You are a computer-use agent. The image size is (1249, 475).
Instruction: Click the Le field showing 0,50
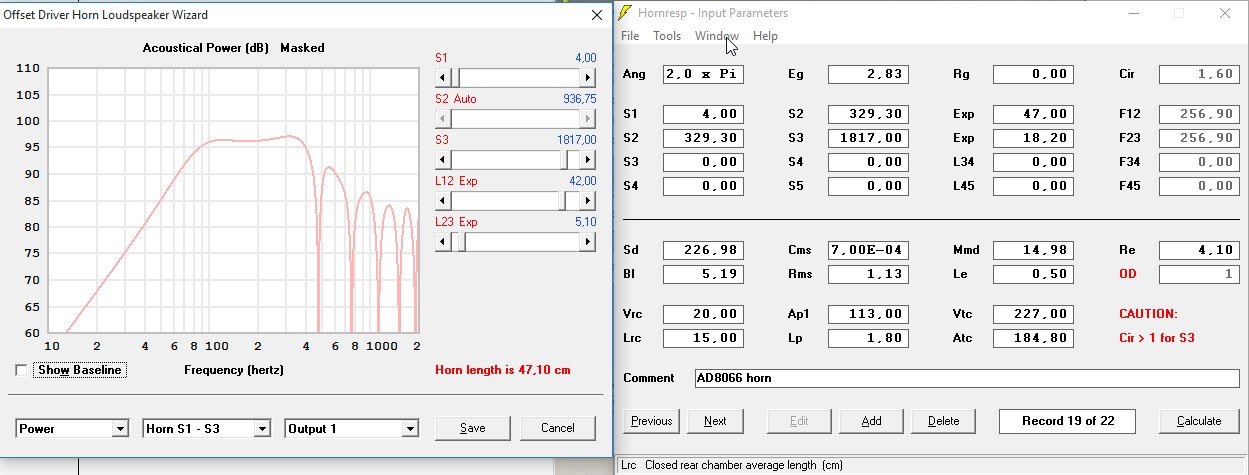coord(1033,274)
